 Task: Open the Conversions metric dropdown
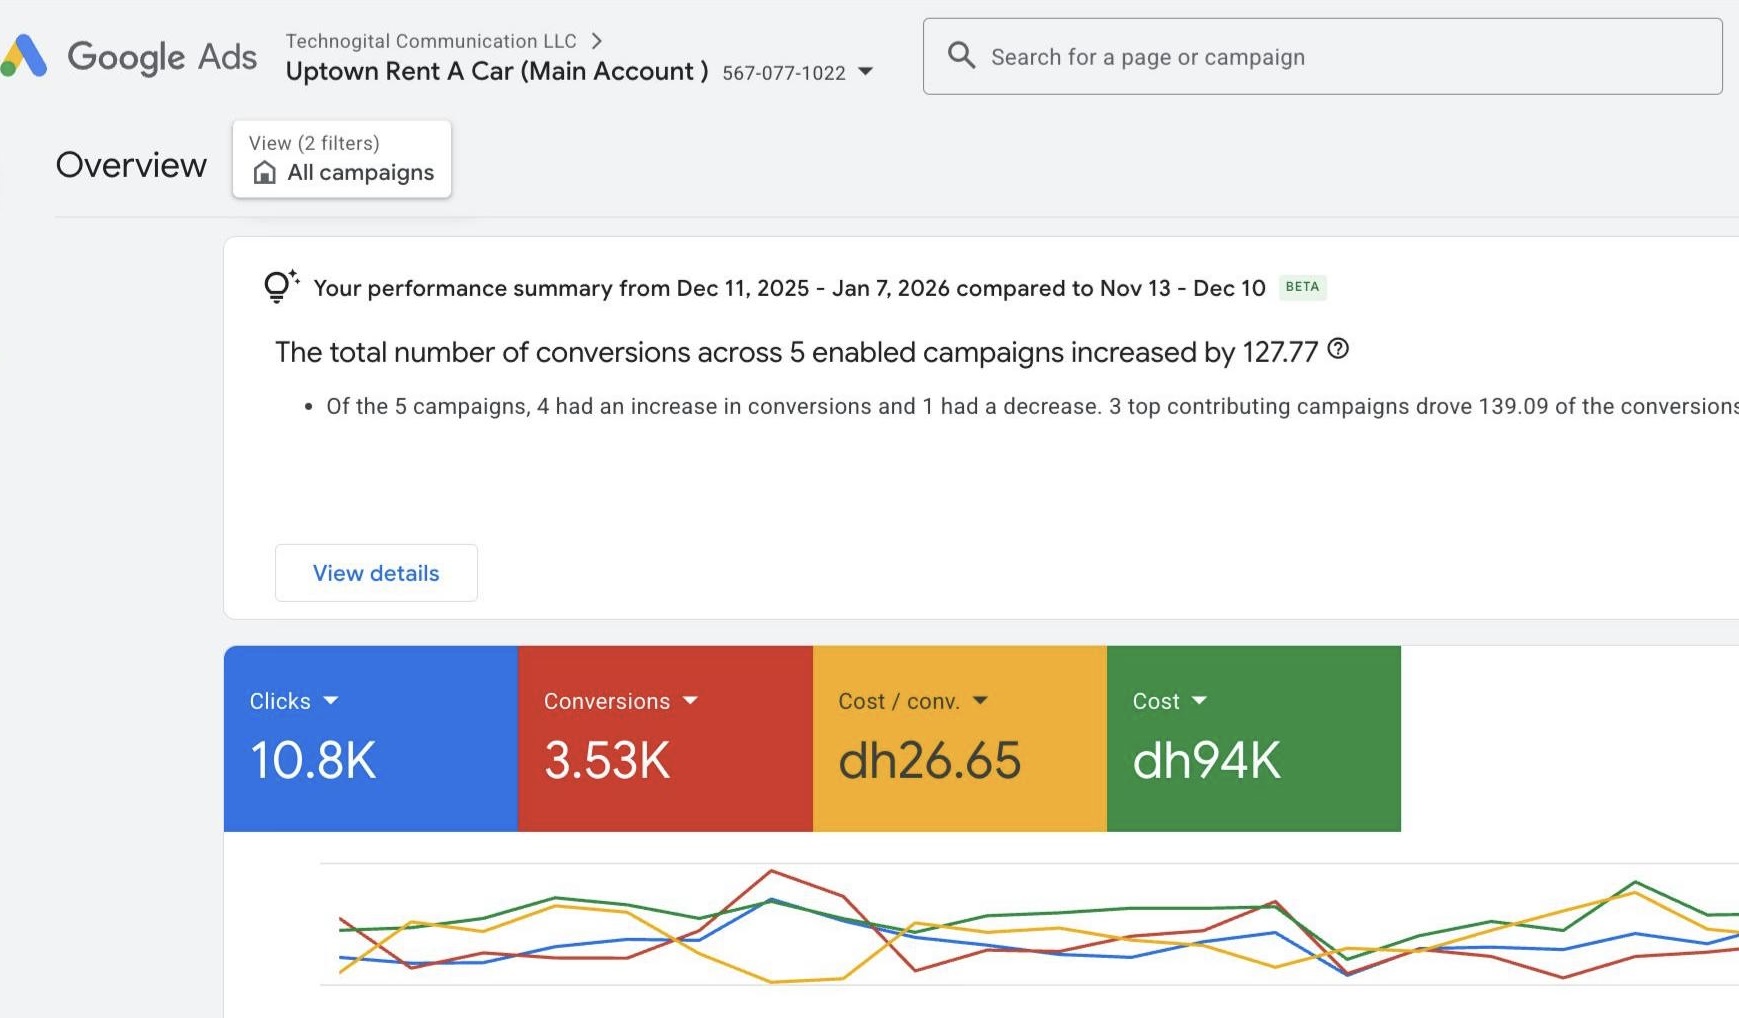pos(690,701)
